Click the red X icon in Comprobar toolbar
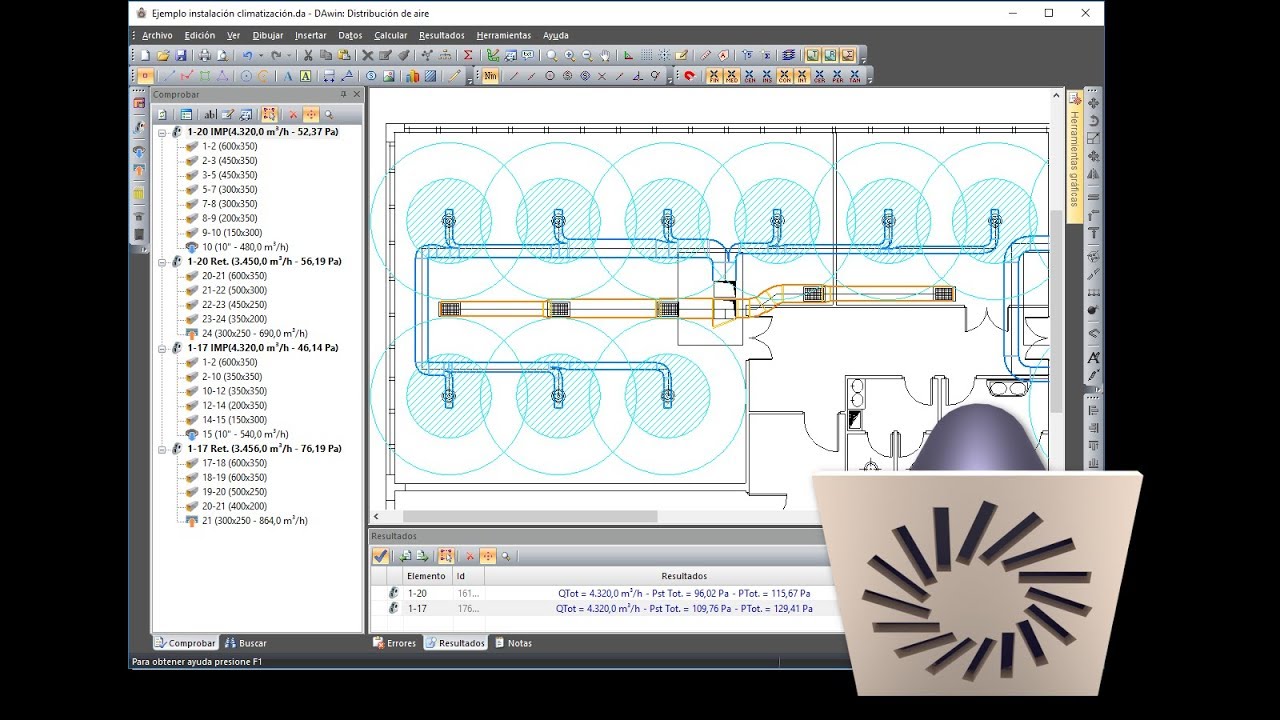Viewport: 1280px width, 720px height. click(293, 115)
